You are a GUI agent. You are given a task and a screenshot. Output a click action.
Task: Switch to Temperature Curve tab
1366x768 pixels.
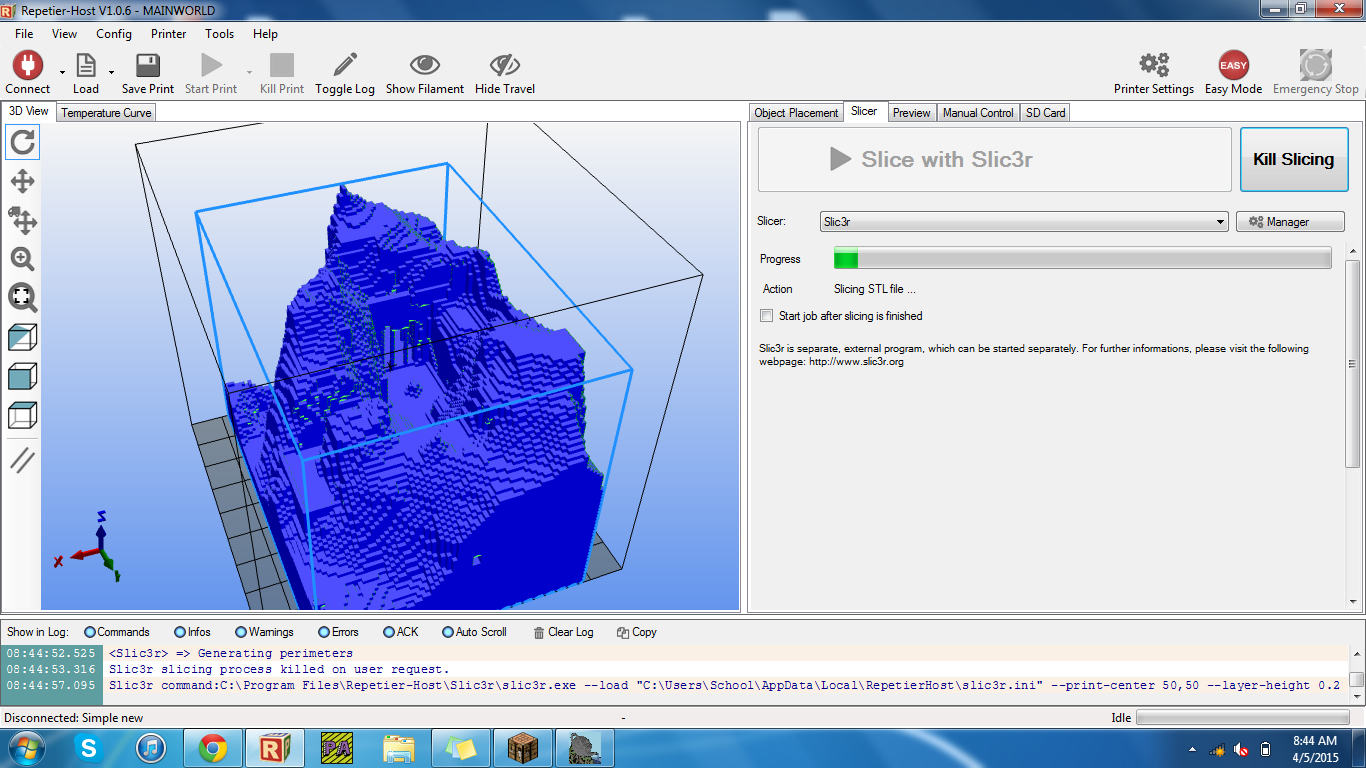(x=106, y=113)
